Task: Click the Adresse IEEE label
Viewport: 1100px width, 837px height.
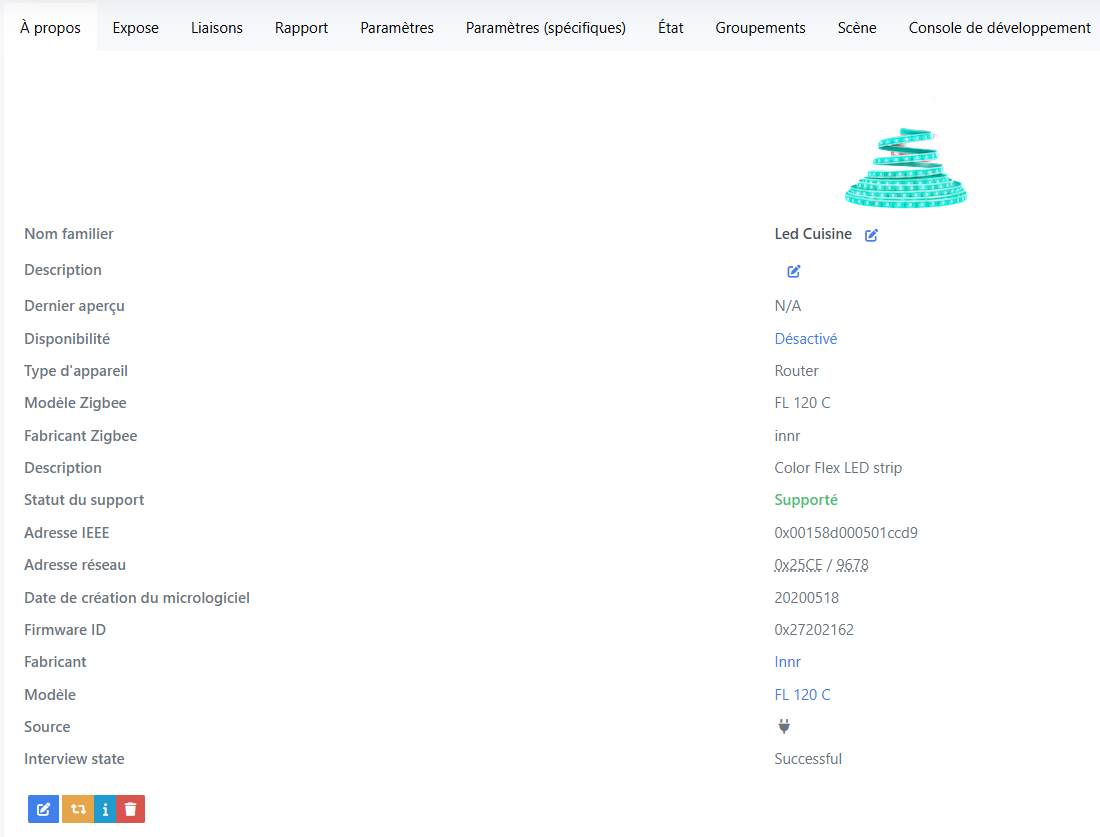Action: (67, 533)
